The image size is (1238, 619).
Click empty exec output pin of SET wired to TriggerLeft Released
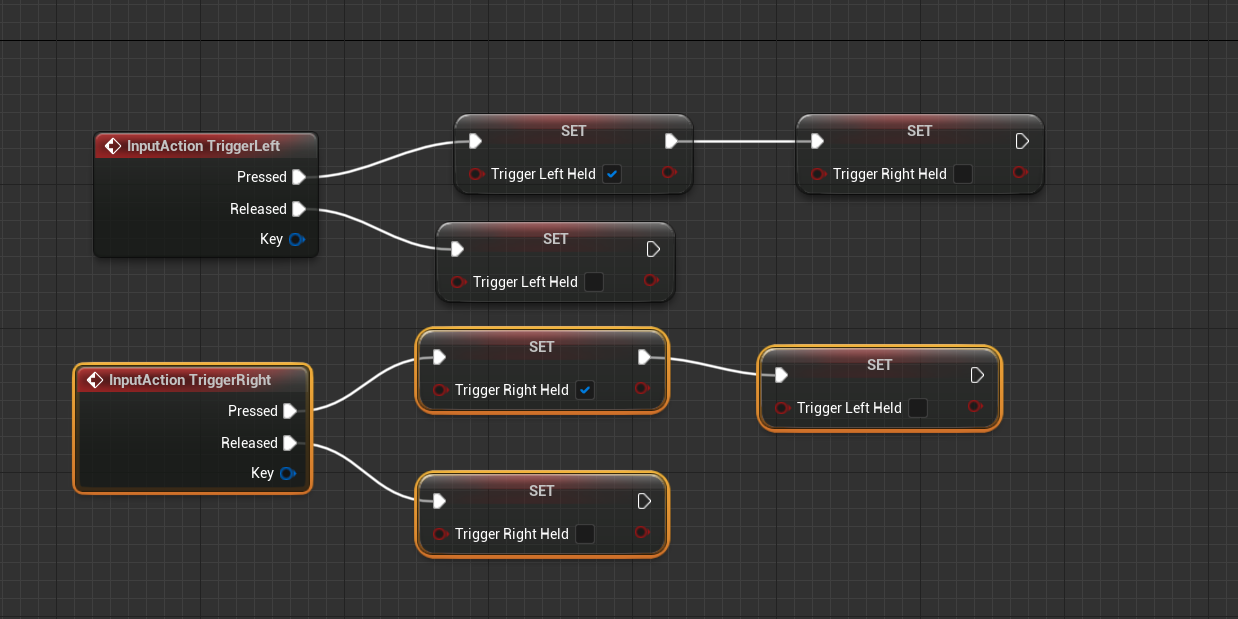click(x=653, y=249)
